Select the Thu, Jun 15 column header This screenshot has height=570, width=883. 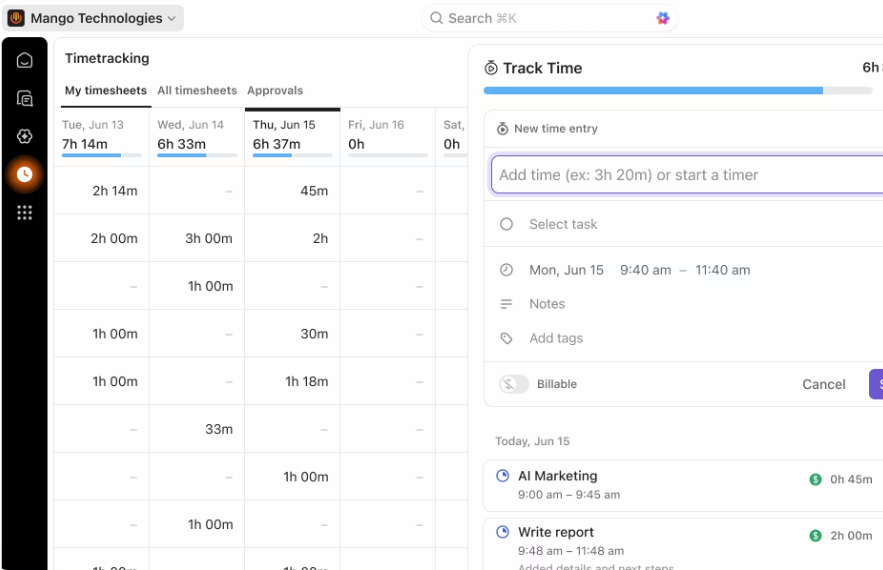tap(292, 137)
